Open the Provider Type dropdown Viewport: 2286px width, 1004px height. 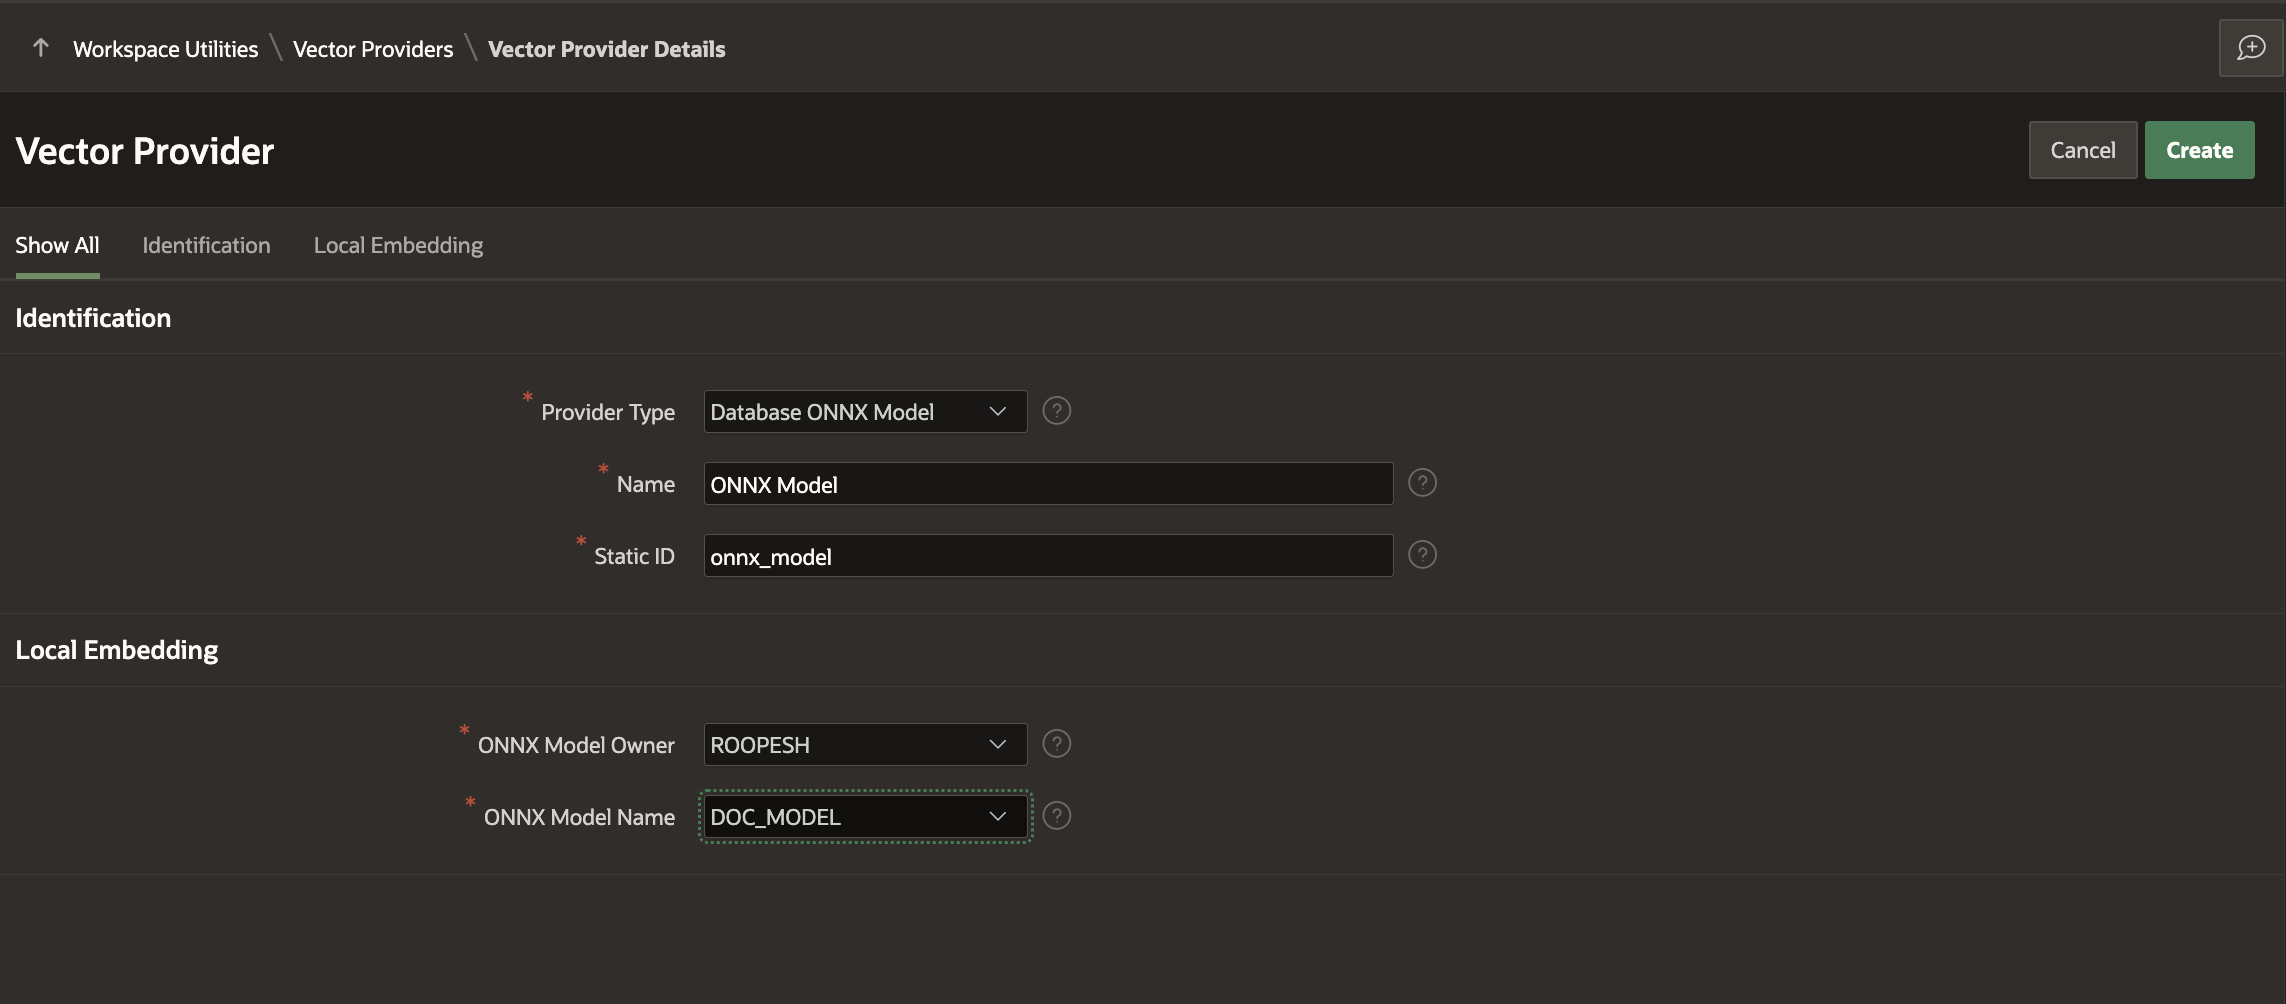coord(865,412)
